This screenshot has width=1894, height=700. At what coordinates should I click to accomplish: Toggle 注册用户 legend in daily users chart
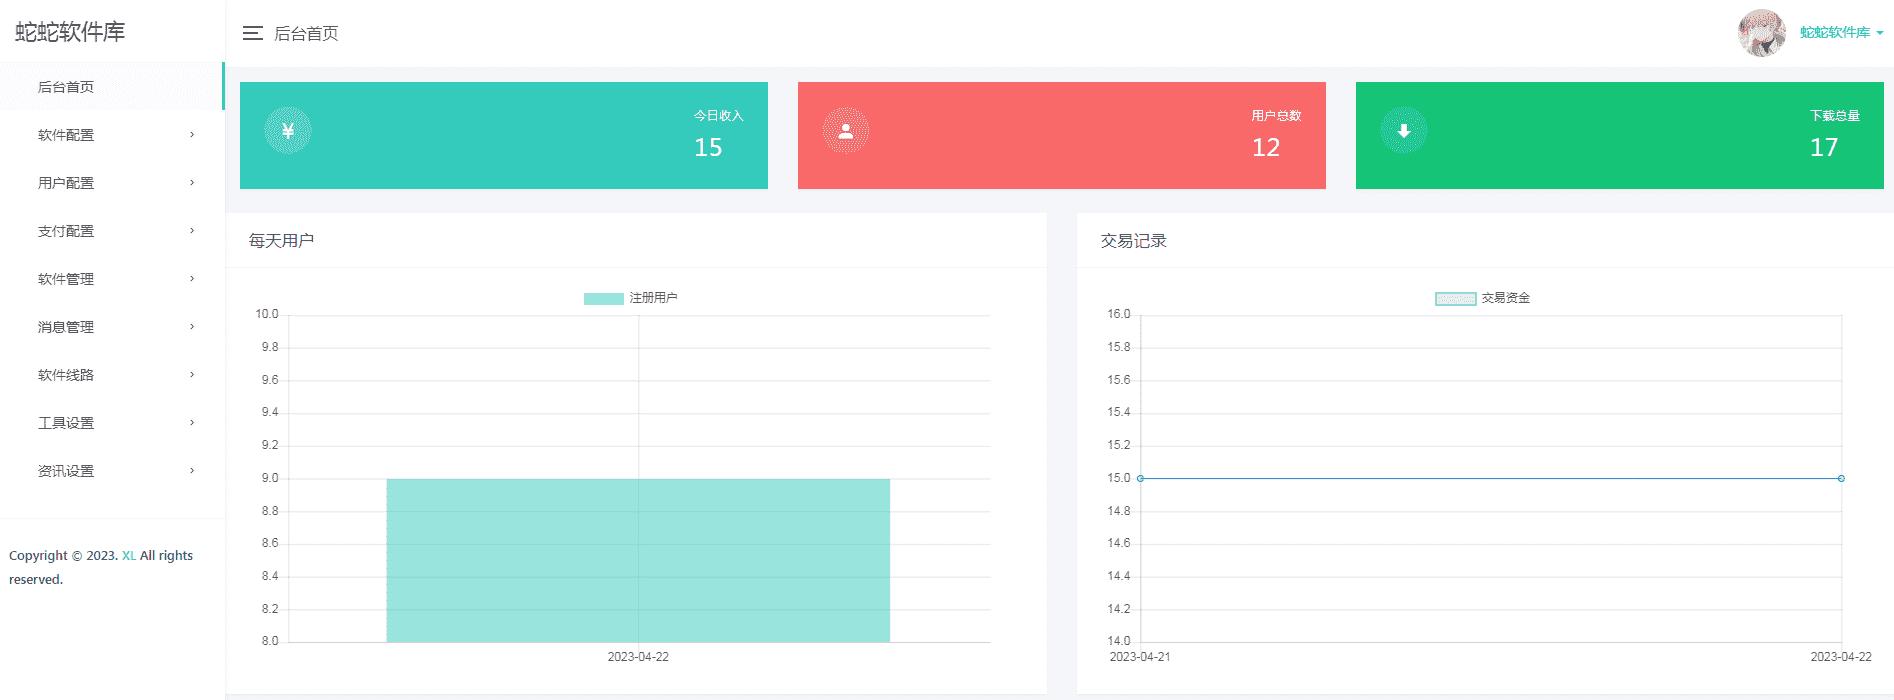pyautogui.click(x=630, y=298)
